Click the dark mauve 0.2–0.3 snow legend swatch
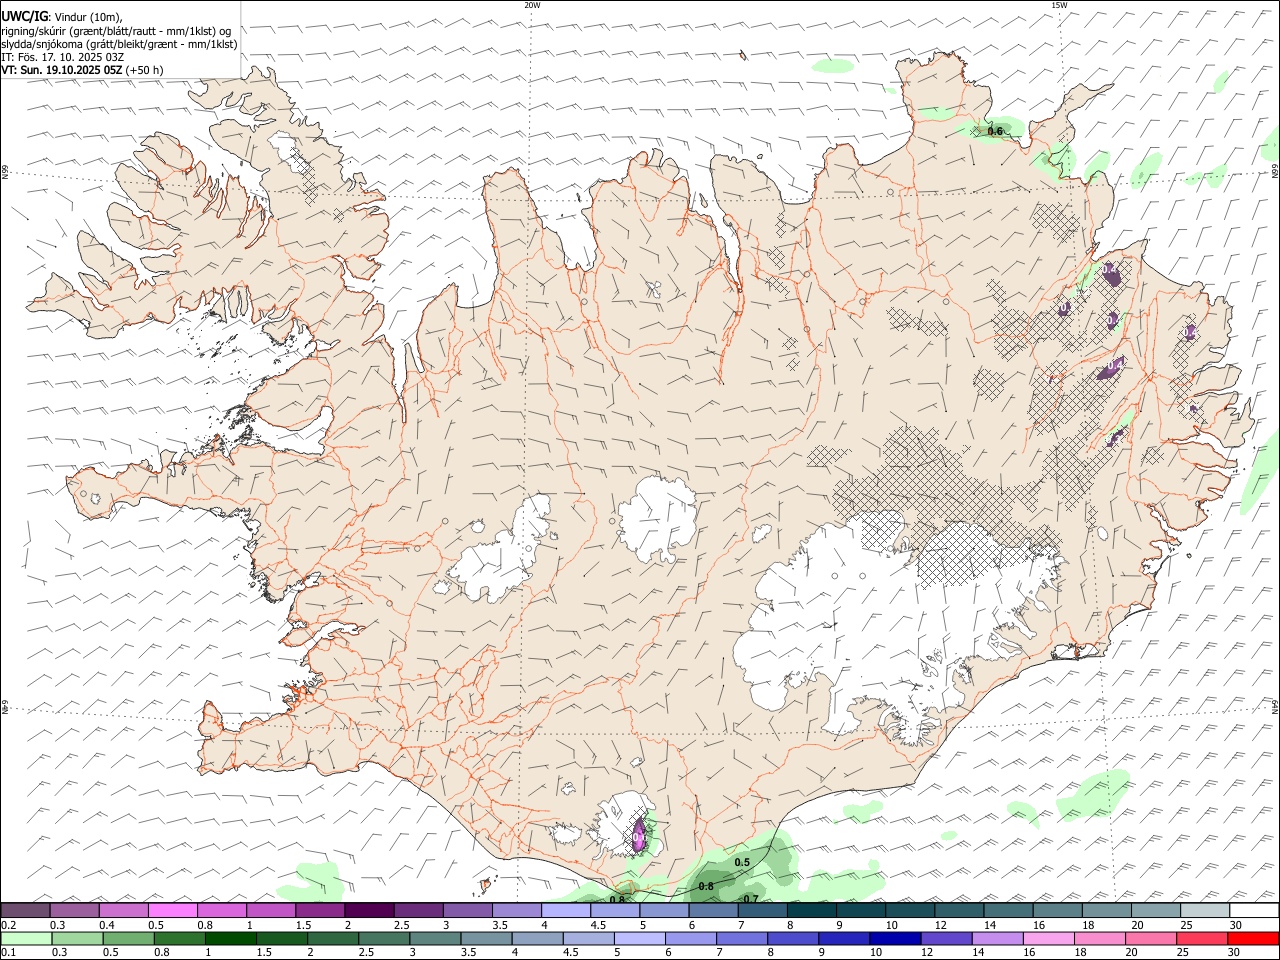This screenshot has width=1280, height=960. coord(25,911)
